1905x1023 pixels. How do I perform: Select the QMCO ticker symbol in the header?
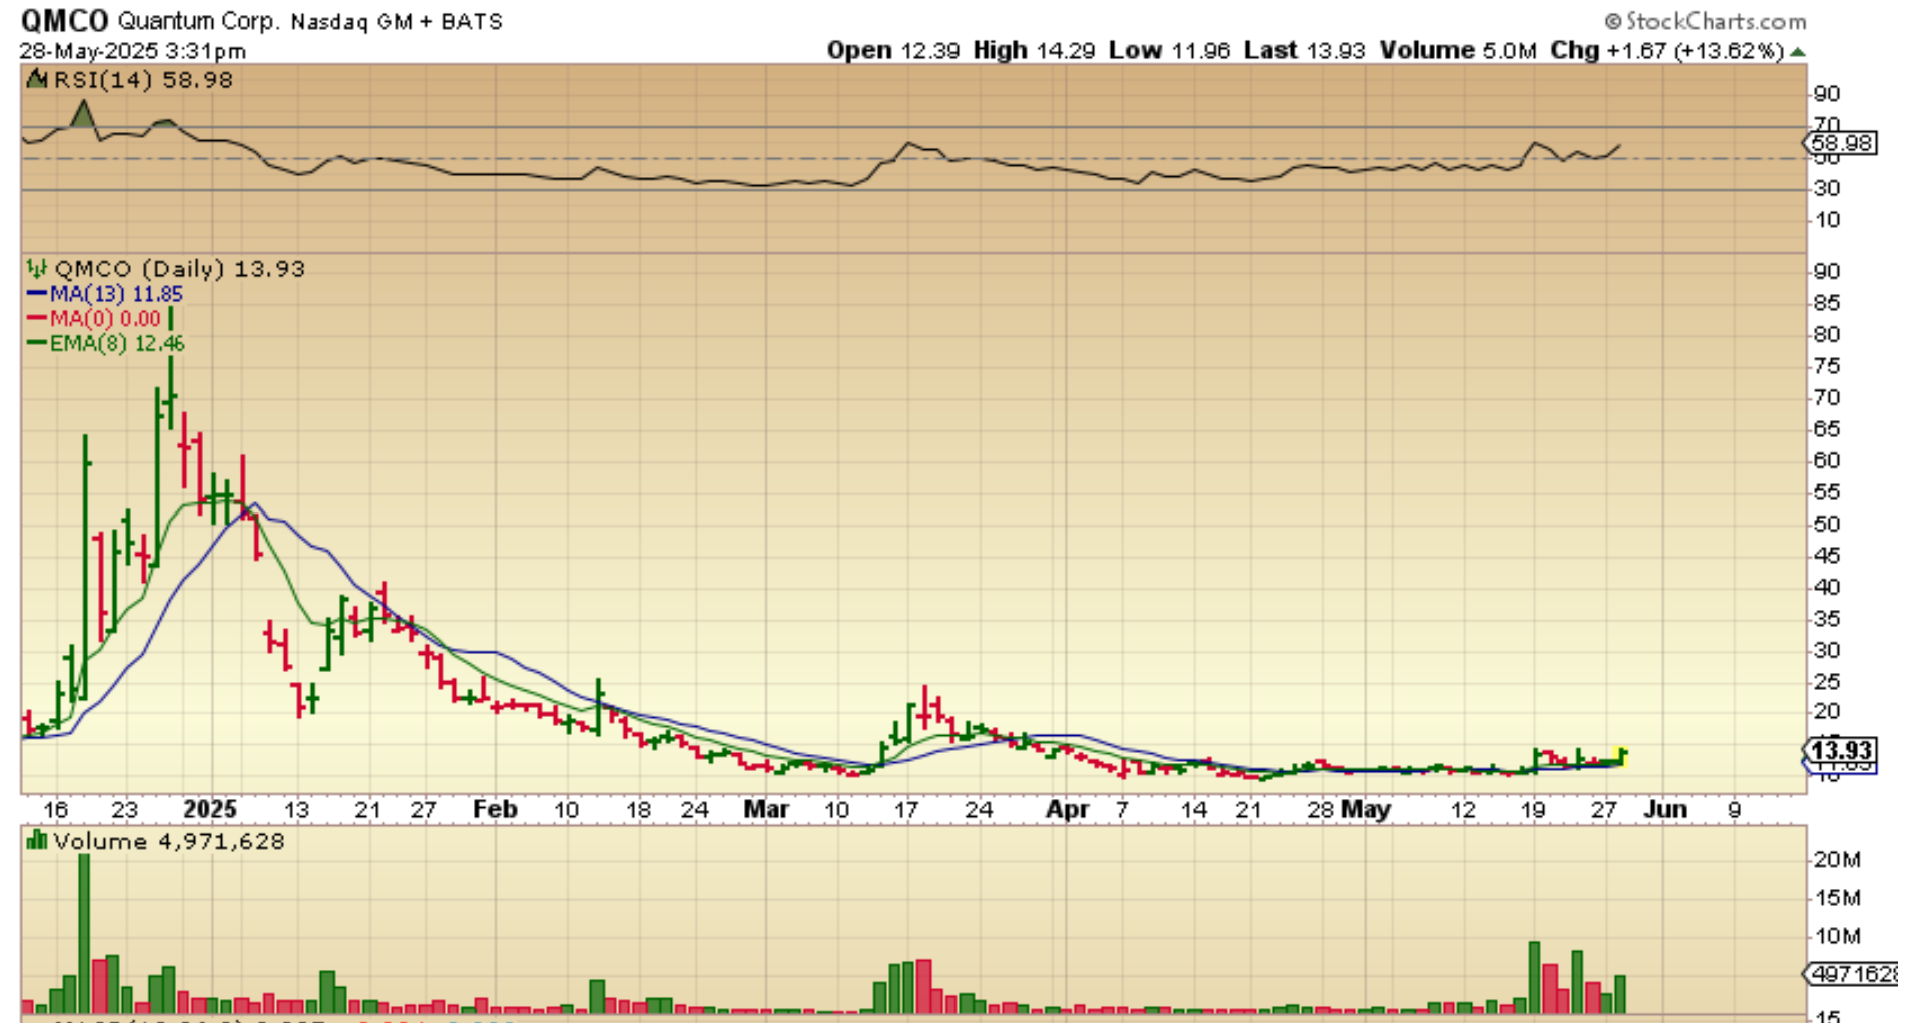[64, 20]
